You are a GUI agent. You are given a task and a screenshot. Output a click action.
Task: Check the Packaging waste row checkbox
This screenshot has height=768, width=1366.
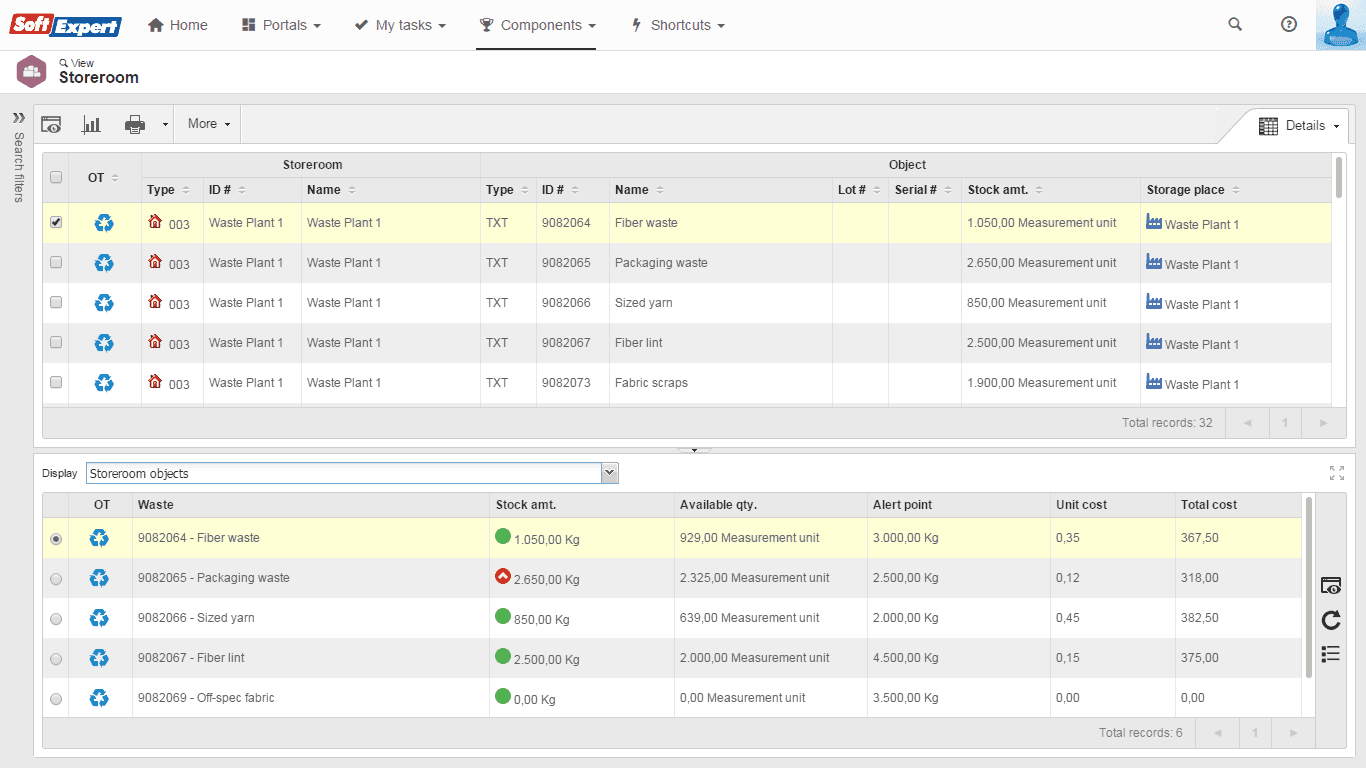(x=56, y=263)
